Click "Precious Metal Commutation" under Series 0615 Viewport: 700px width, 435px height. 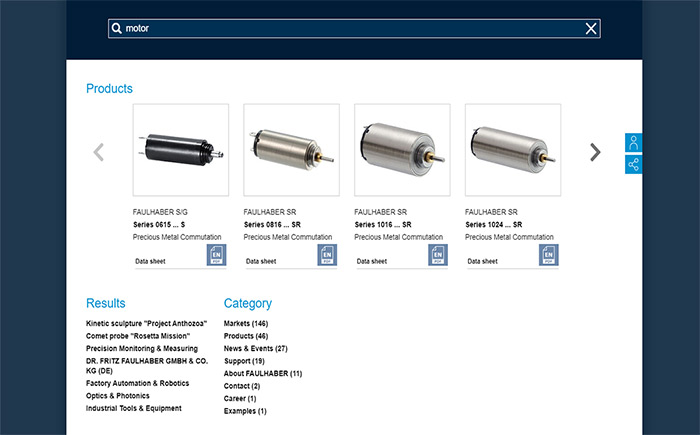tap(177, 237)
